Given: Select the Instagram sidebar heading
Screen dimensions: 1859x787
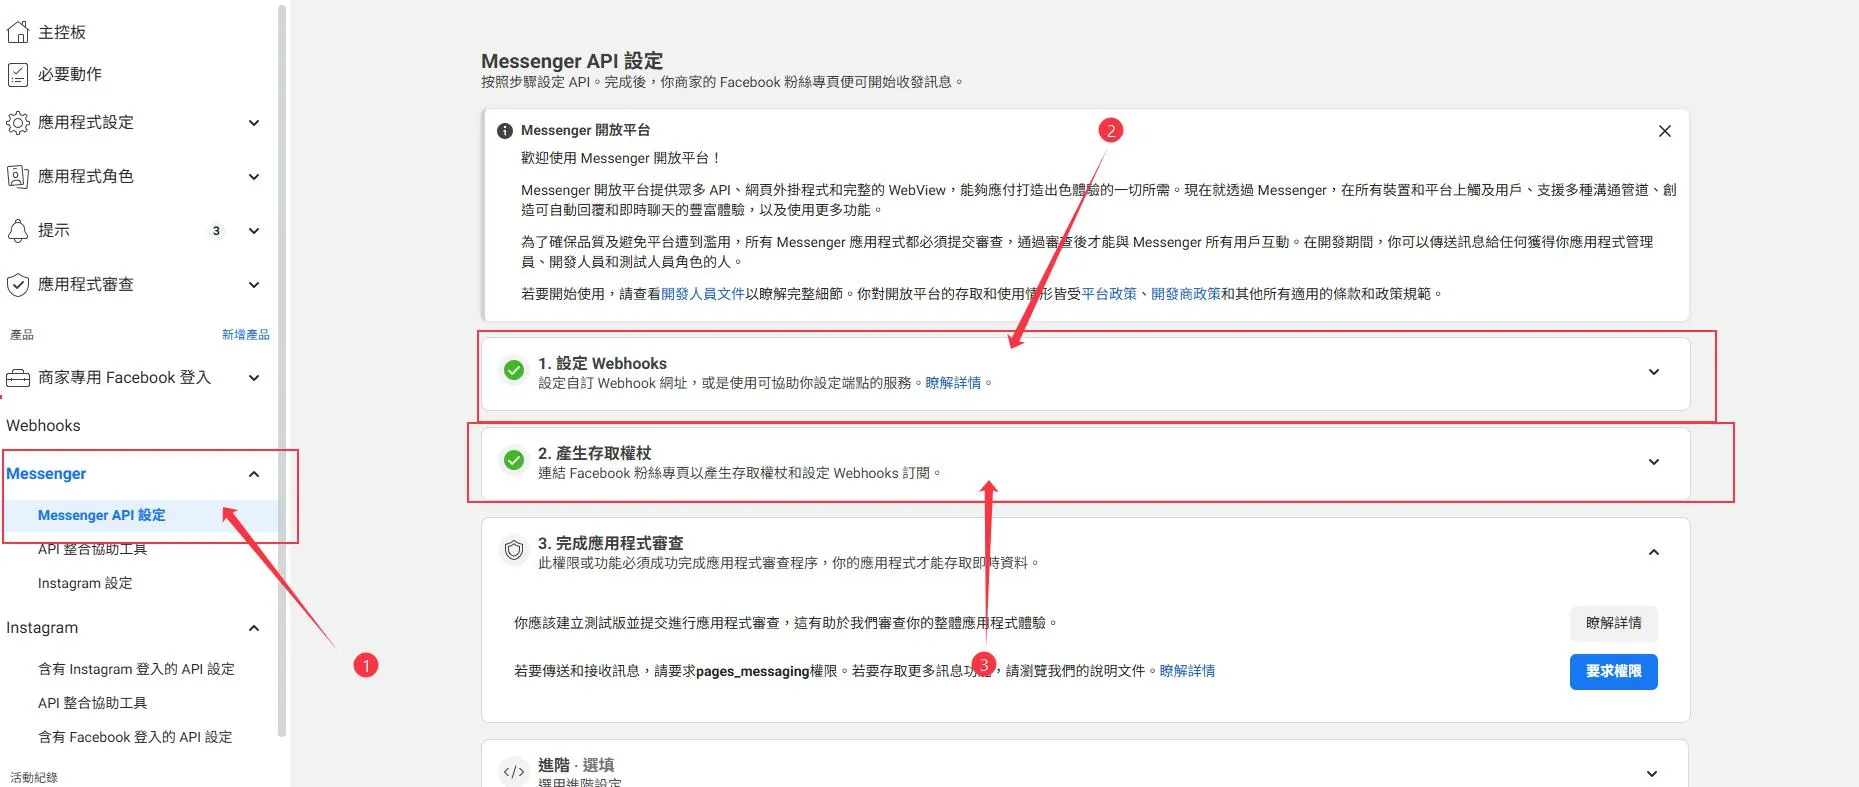Looking at the screenshot, I should click(42, 628).
